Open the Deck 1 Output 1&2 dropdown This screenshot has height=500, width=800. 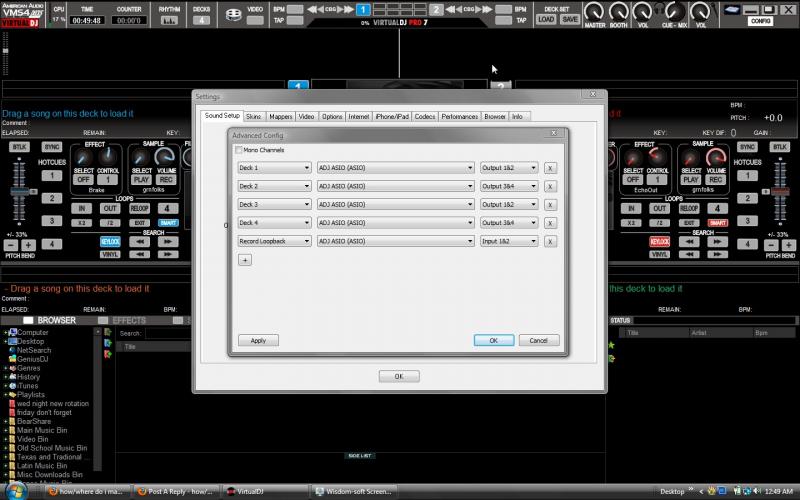(x=509, y=168)
